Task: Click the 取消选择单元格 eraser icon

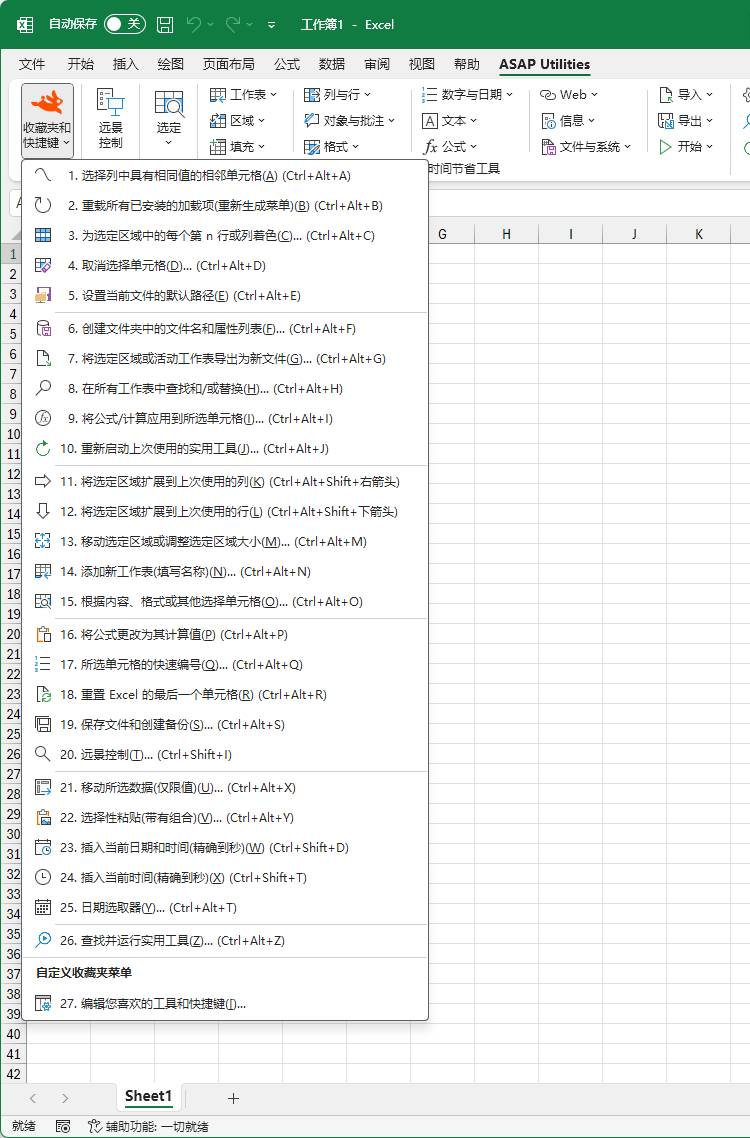Action: (44, 266)
